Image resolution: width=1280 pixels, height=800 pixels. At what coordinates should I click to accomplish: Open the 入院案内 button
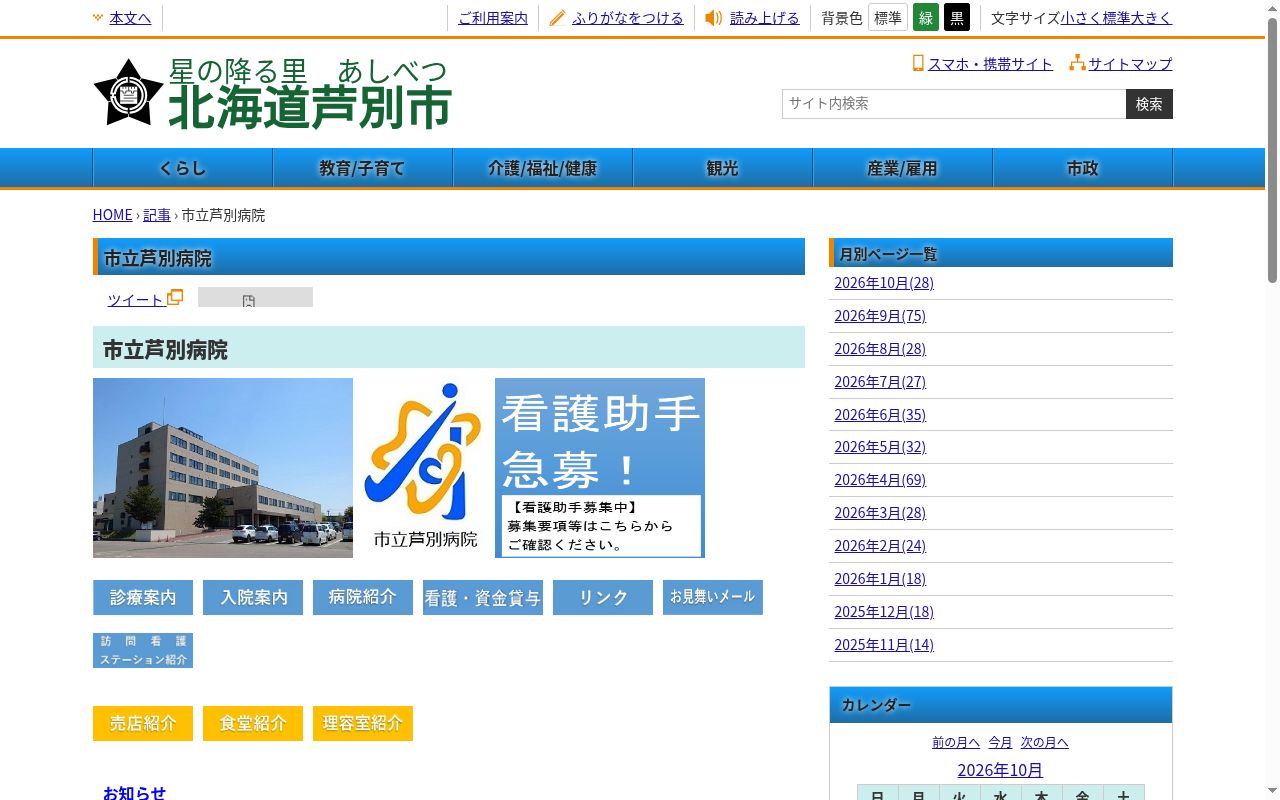(253, 597)
